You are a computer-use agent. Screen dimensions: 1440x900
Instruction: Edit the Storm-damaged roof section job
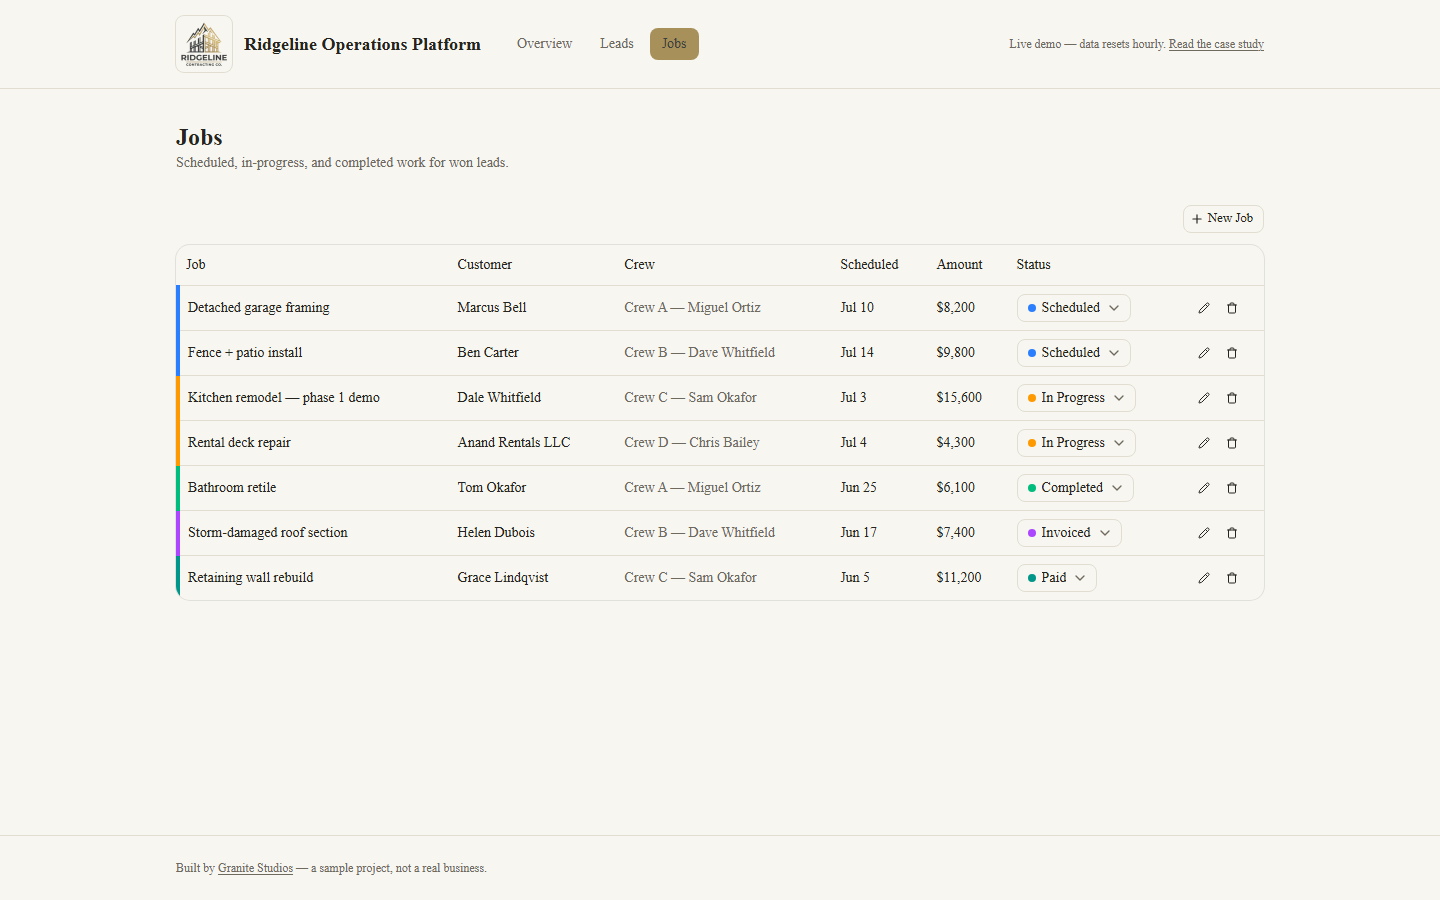pyautogui.click(x=1204, y=533)
